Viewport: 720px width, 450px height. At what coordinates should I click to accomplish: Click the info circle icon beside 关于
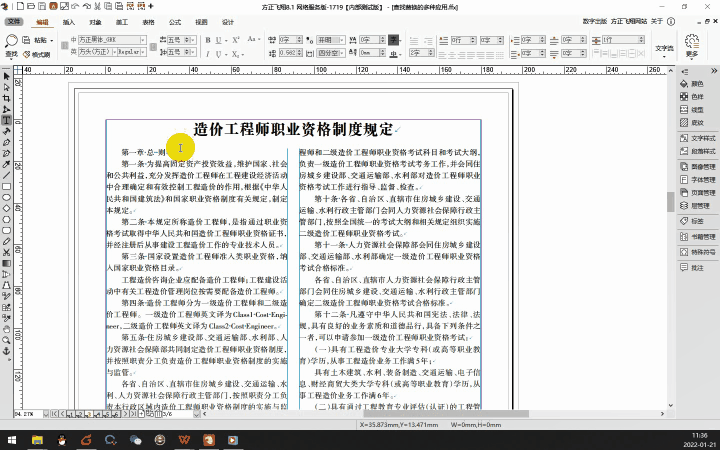(x=671, y=22)
